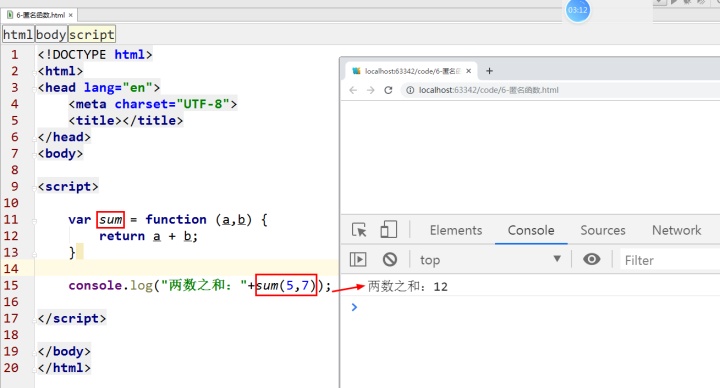Screen dimensions: 720x388
Task: Click console.log on line 15
Action: (111, 286)
